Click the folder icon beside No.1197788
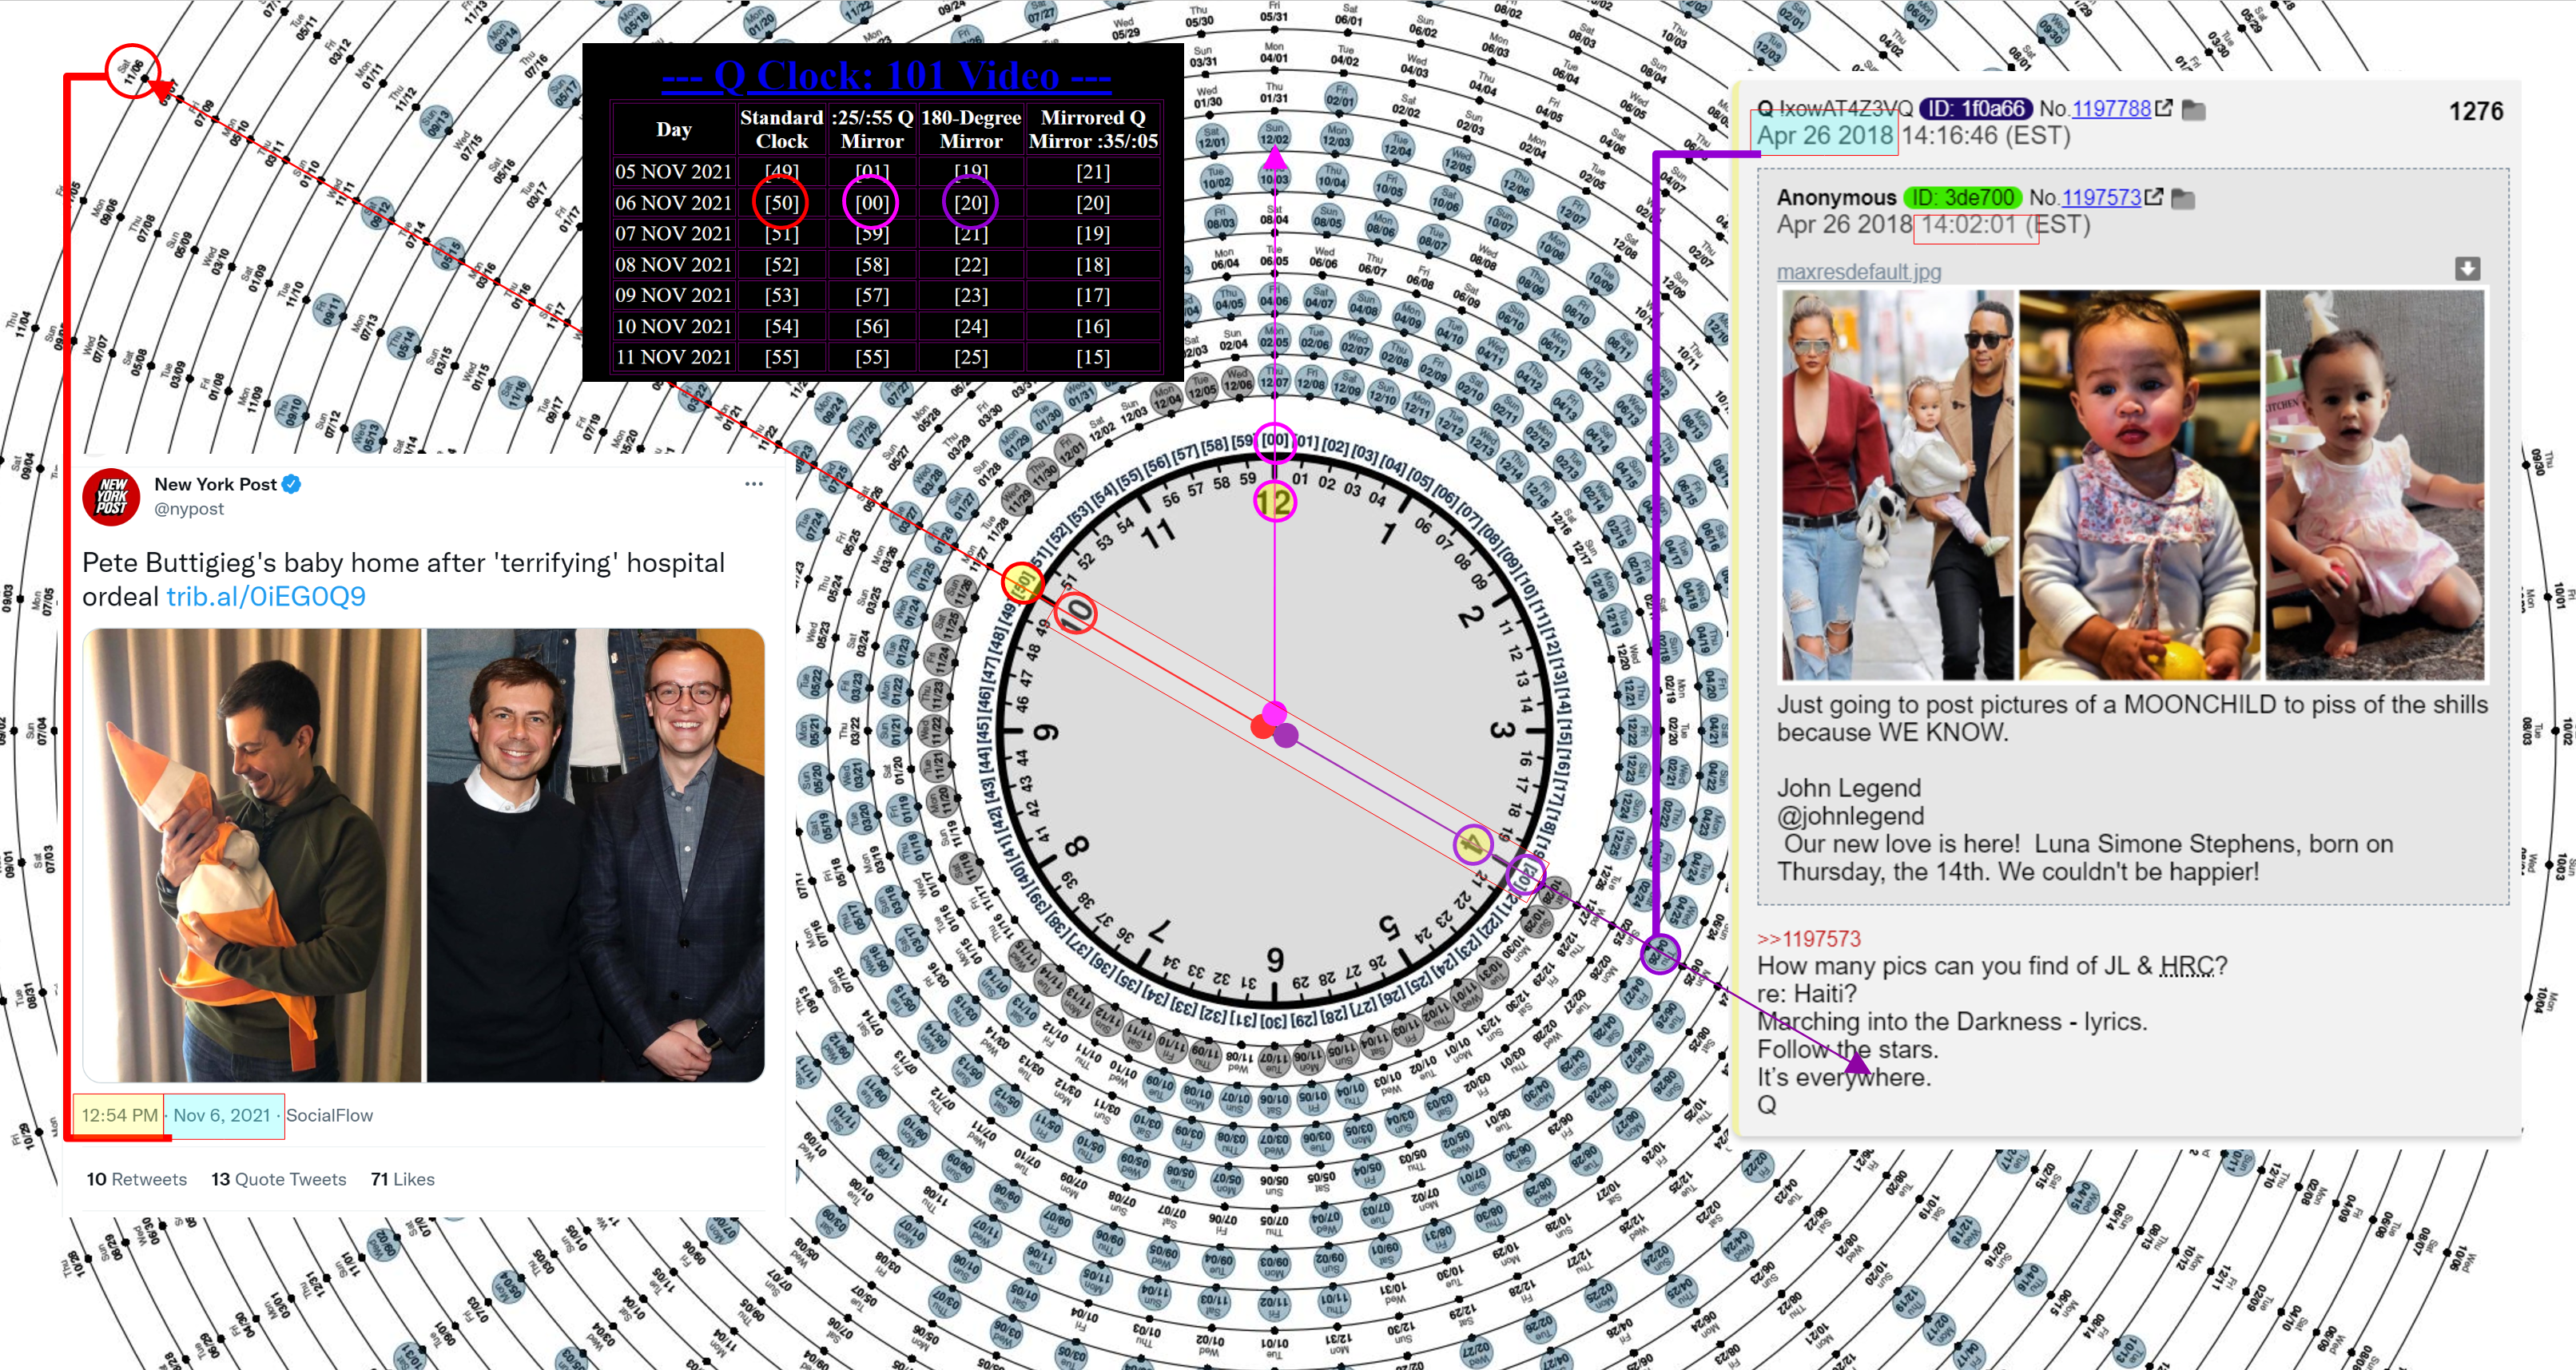This screenshot has height=1370, width=2576. 2193,109
